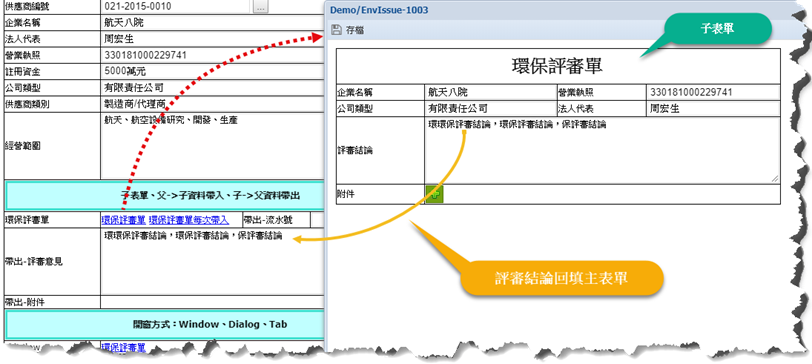Click the 經營範圍 text area
Viewport: 812px width, 364px height.
212,147
